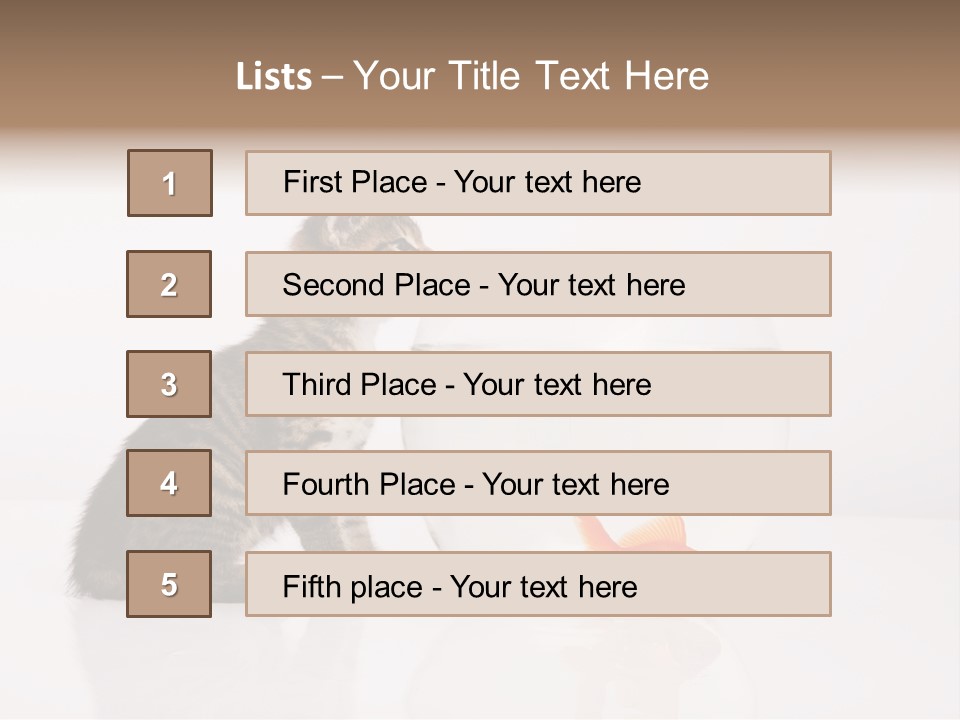This screenshot has height=720, width=960.
Task: Click the goldfish in the background image
Action: click(634, 533)
